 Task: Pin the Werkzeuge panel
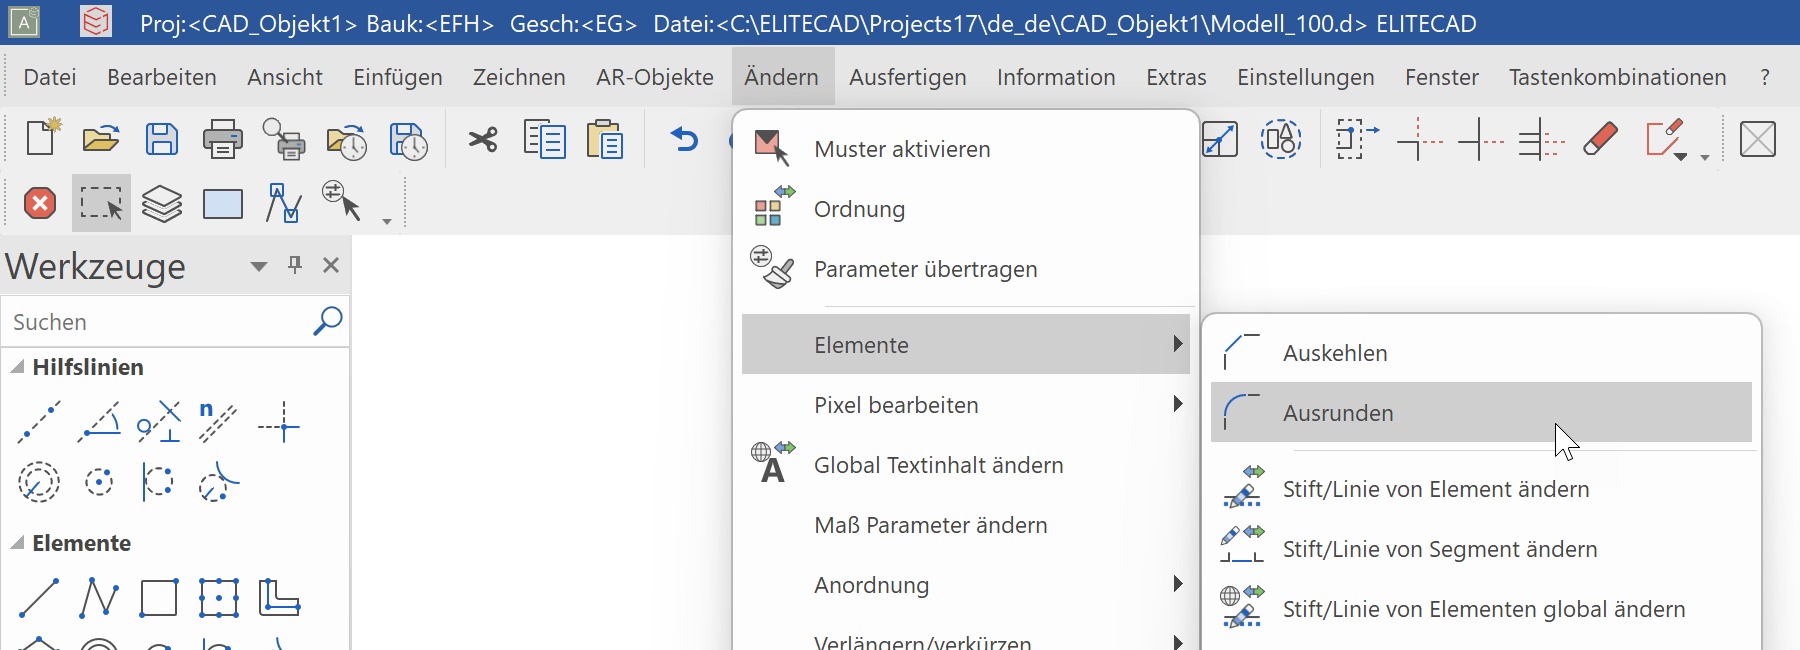(295, 264)
